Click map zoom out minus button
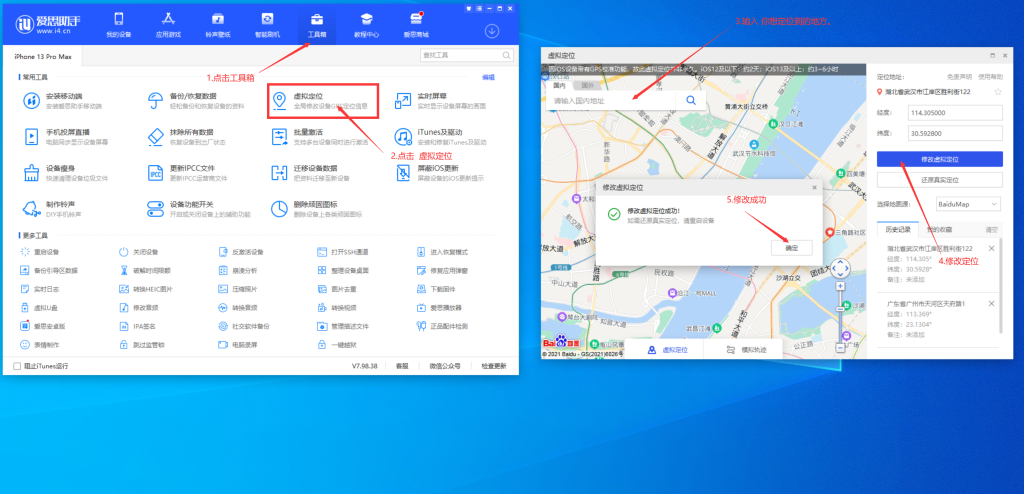The height and width of the screenshot is (494, 1024). pyautogui.click(x=840, y=348)
